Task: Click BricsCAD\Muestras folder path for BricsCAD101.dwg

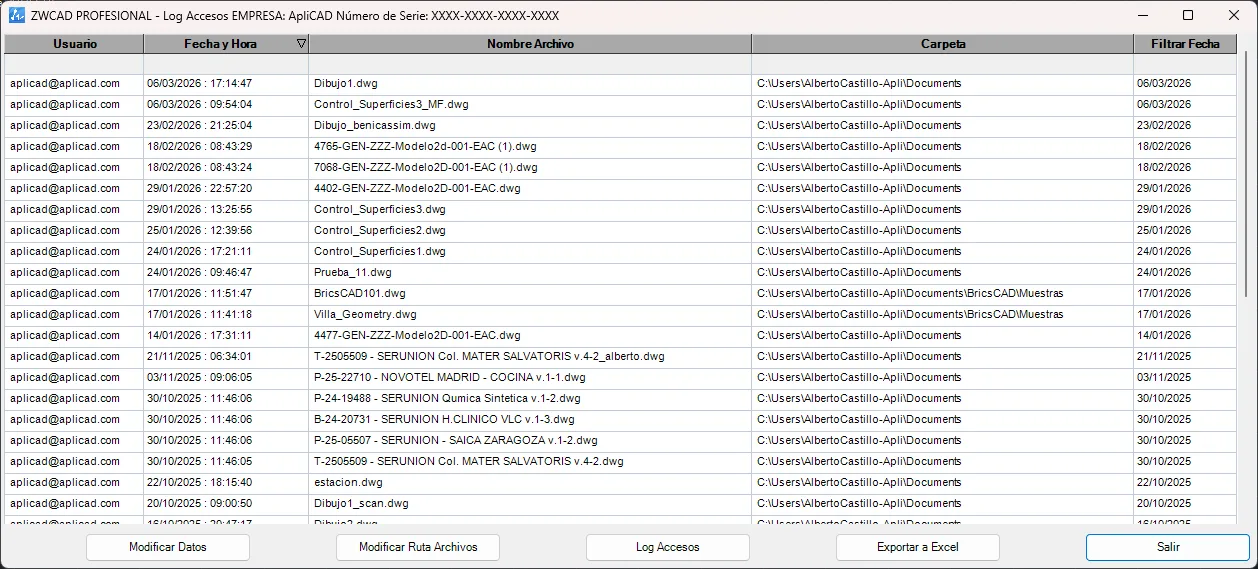Action: click(910, 293)
